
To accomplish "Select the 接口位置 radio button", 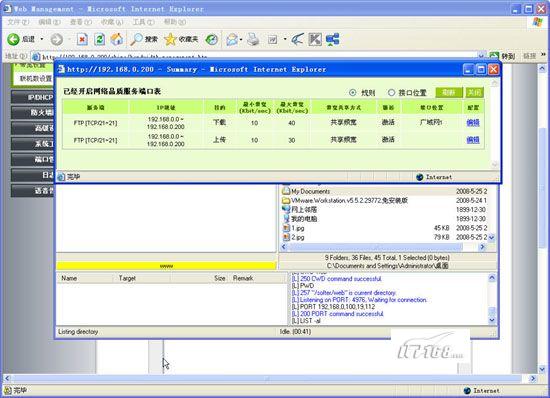I will 391,93.
